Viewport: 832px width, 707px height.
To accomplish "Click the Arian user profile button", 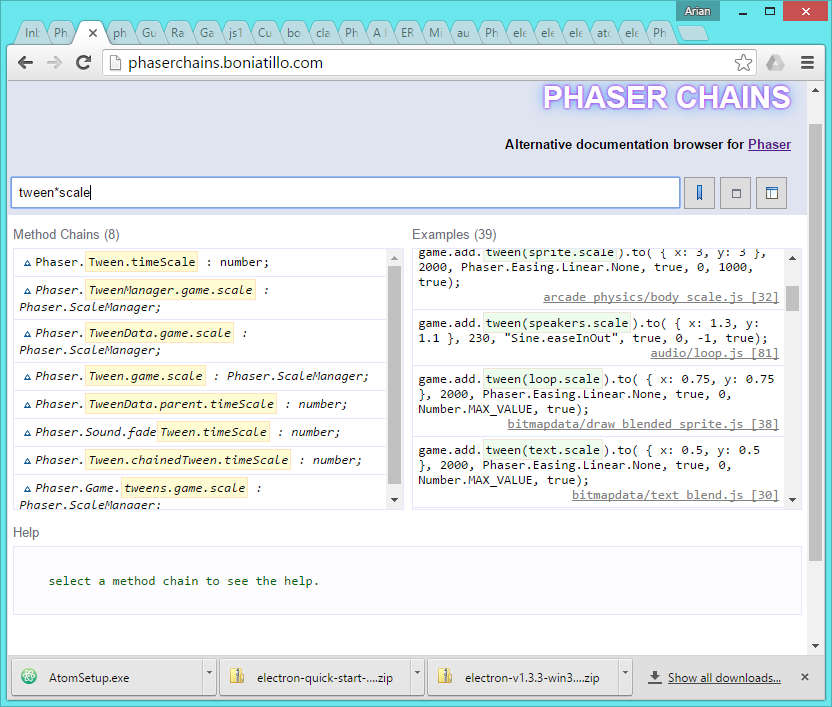I will 697,11.
